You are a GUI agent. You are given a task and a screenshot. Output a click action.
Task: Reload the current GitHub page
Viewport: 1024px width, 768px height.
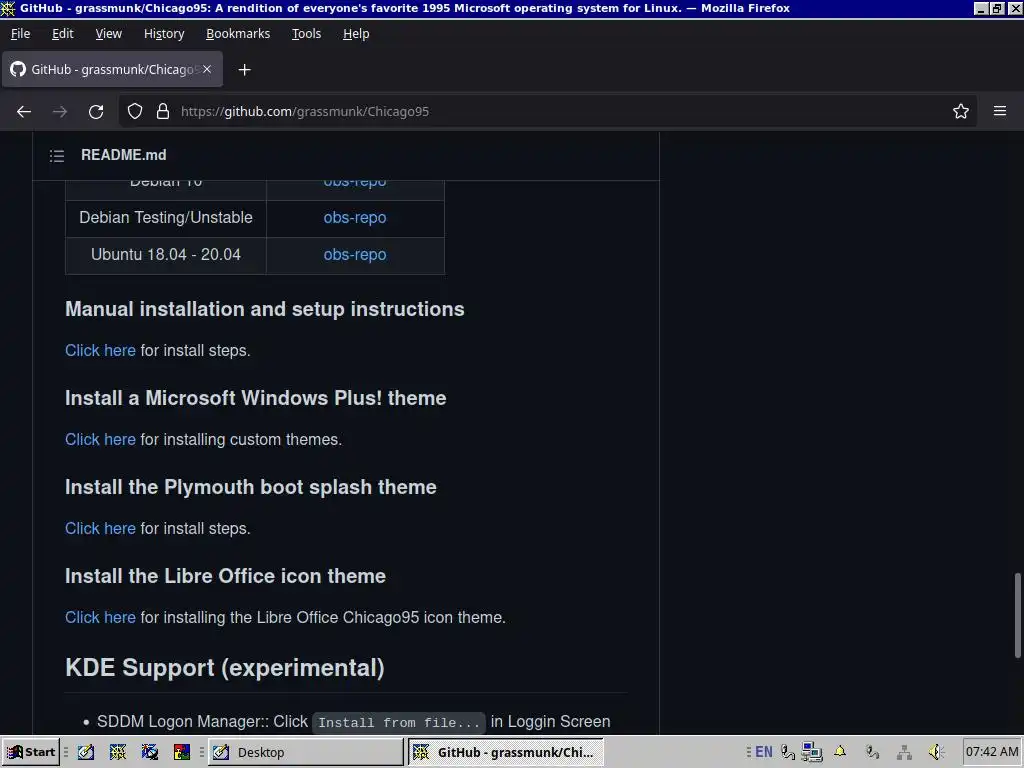click(x=96, y=112)
